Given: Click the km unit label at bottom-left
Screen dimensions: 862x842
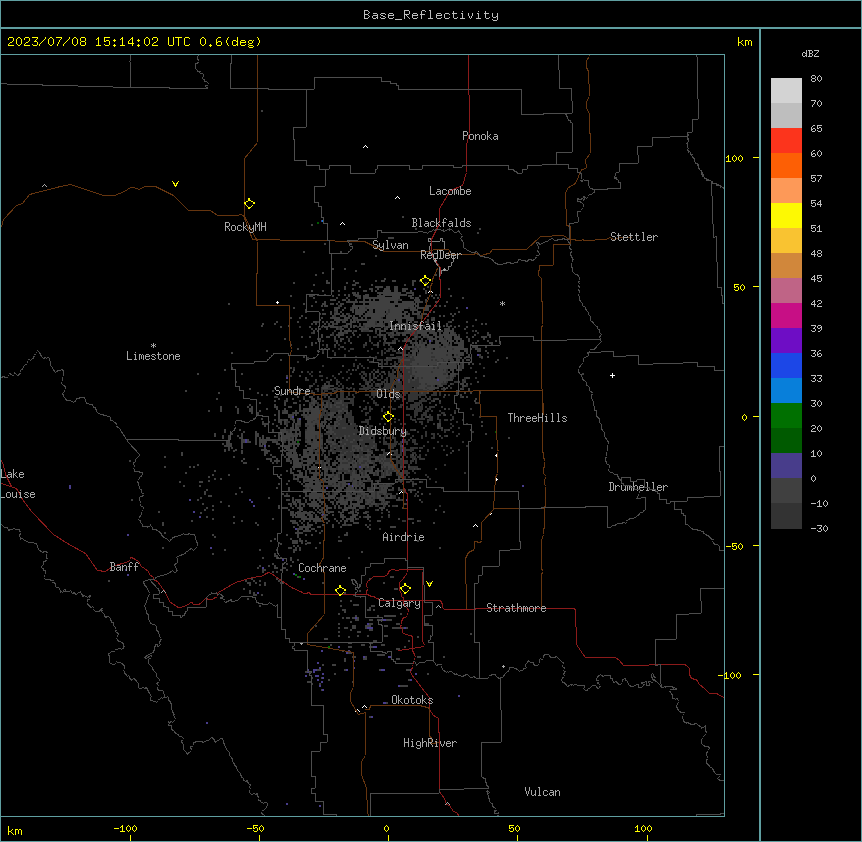Looking at the screenshot, I should [x=15, y=831].
